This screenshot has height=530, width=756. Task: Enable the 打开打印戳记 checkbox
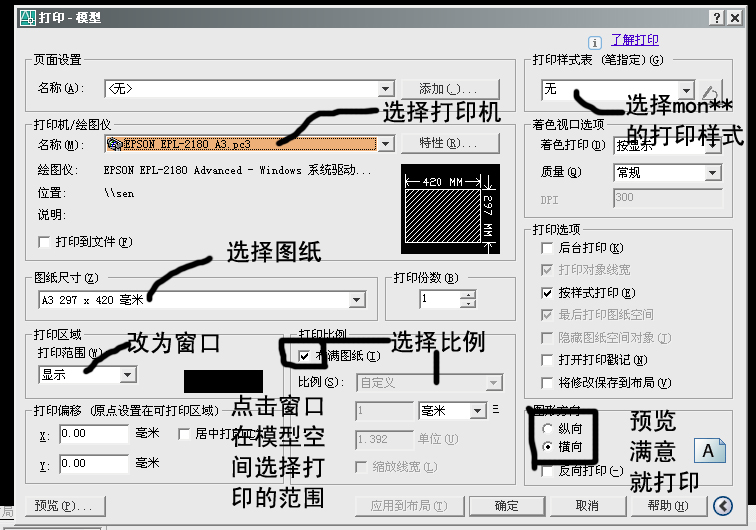pyautogui.click(x=547, y=360)
